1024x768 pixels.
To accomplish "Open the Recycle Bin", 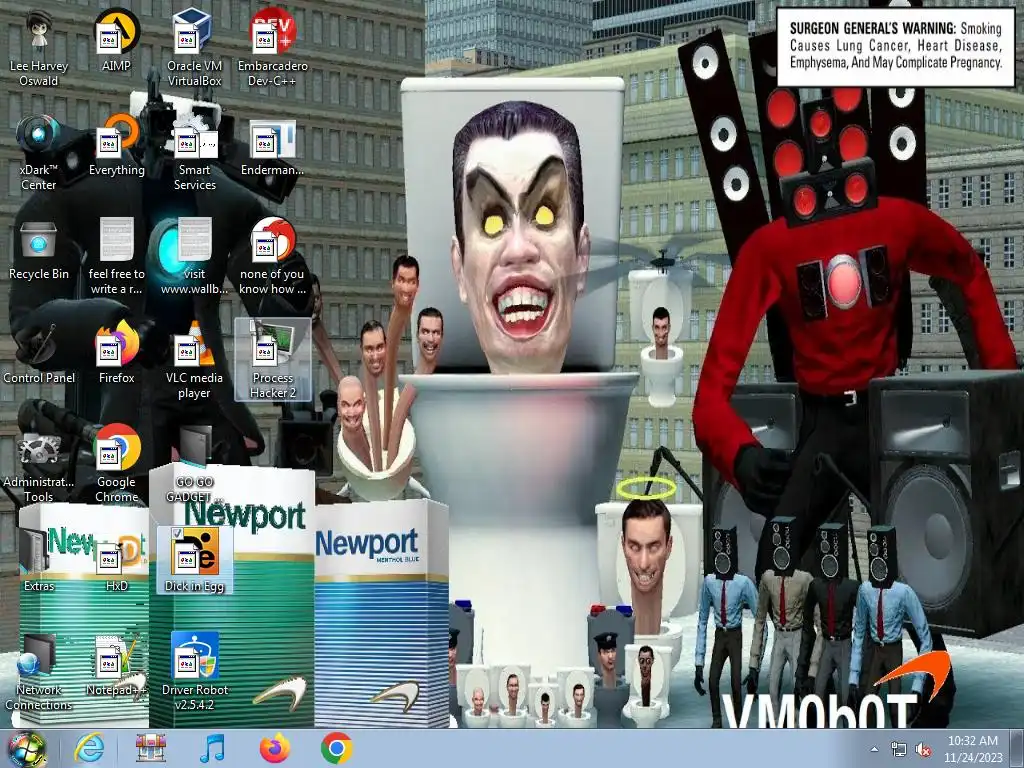I will point(39,249).
